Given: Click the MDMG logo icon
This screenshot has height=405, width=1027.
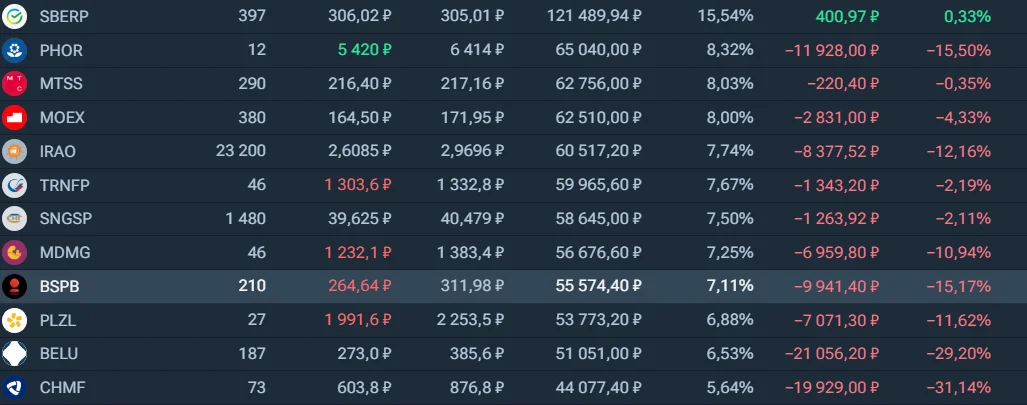Looking at the screenshot, I should (14, 253).
